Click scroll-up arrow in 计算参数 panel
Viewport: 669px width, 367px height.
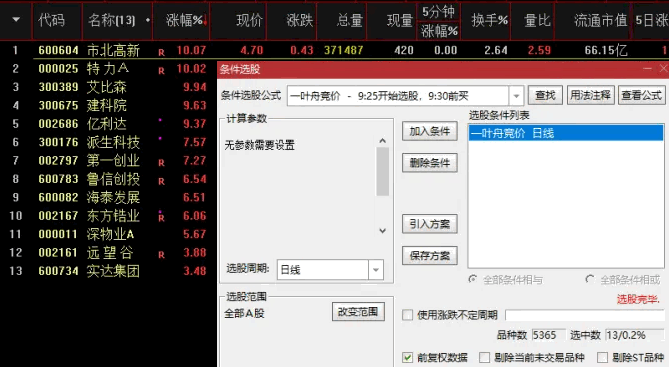coord(383,140)
